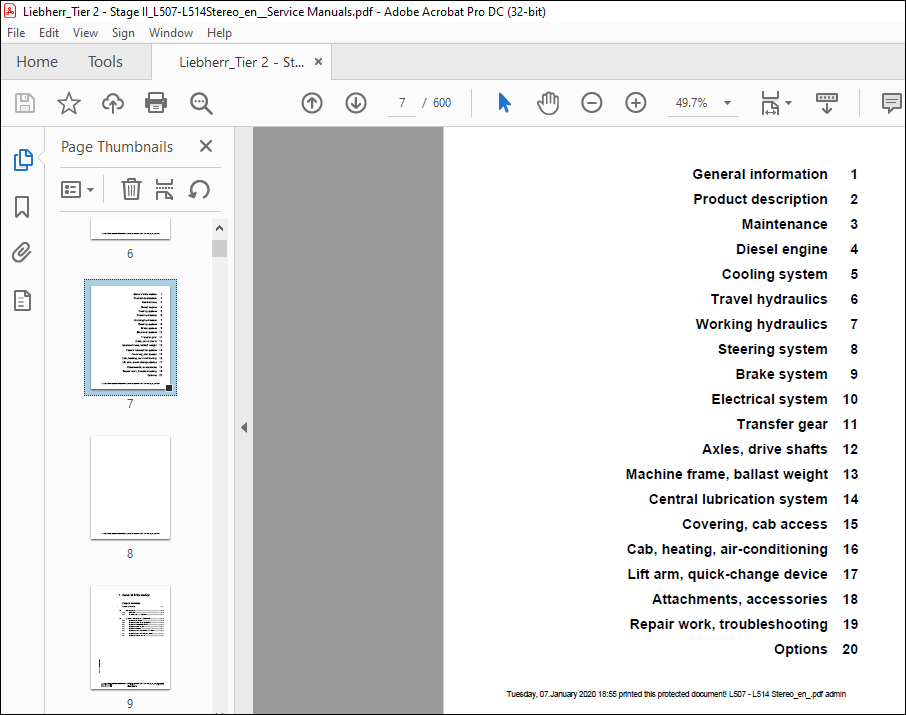
Task: Open the Bookmarks panel icon
Action: click(22, 207)
